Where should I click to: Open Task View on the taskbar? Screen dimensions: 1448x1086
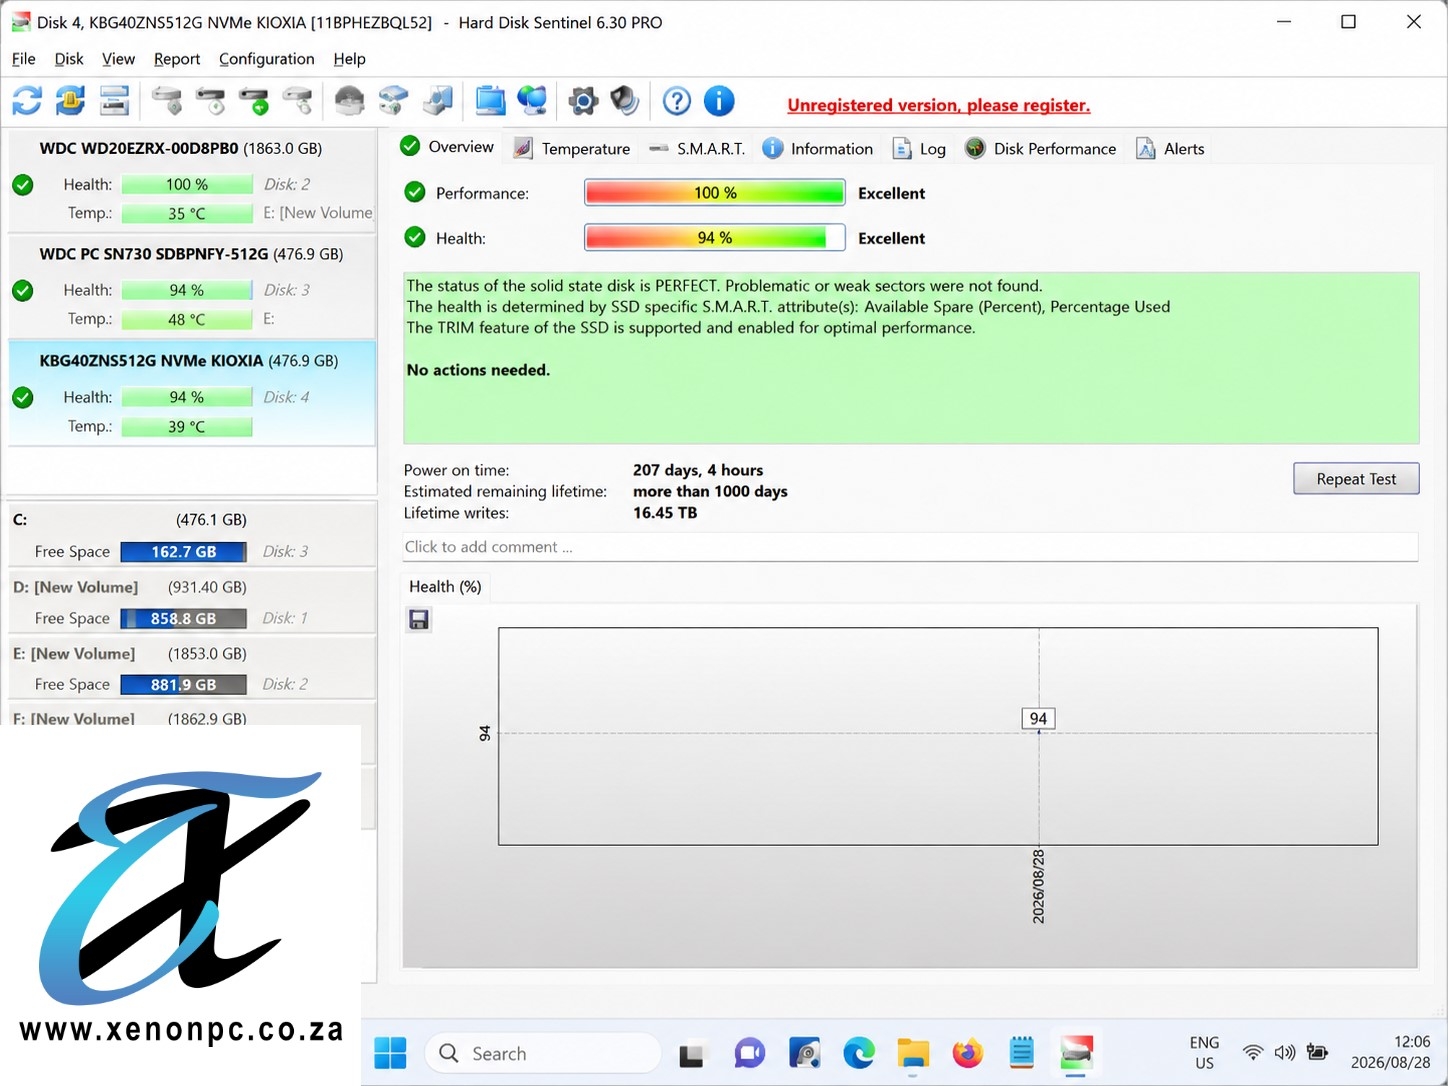tap(691, 1054)
